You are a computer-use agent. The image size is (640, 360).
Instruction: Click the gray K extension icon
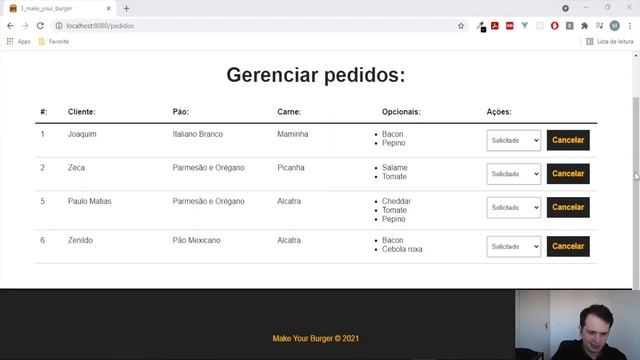(x=569, y=26)
